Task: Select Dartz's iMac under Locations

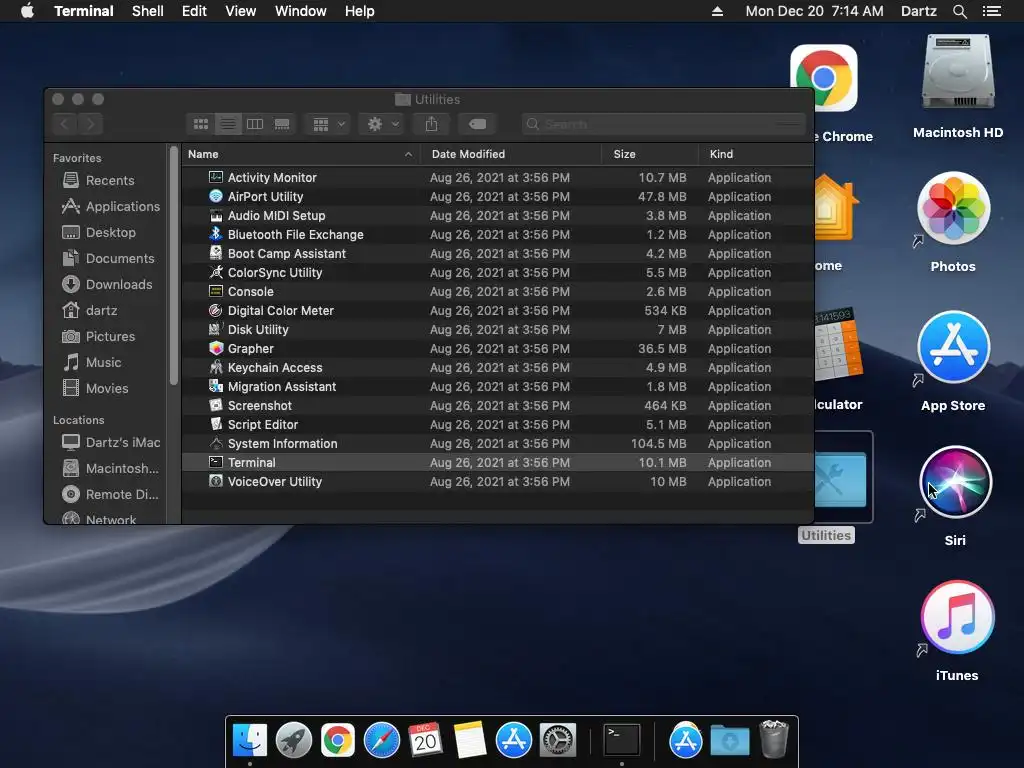Action: click(110, 442)
